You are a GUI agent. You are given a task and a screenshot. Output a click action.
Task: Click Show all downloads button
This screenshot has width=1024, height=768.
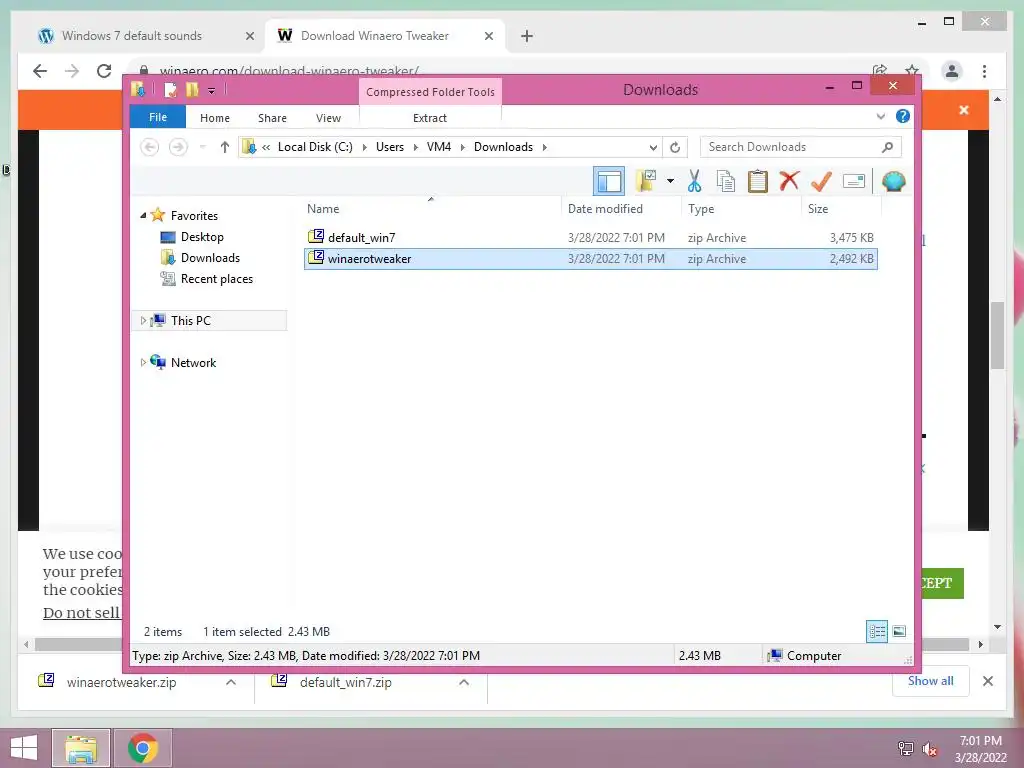931,681
